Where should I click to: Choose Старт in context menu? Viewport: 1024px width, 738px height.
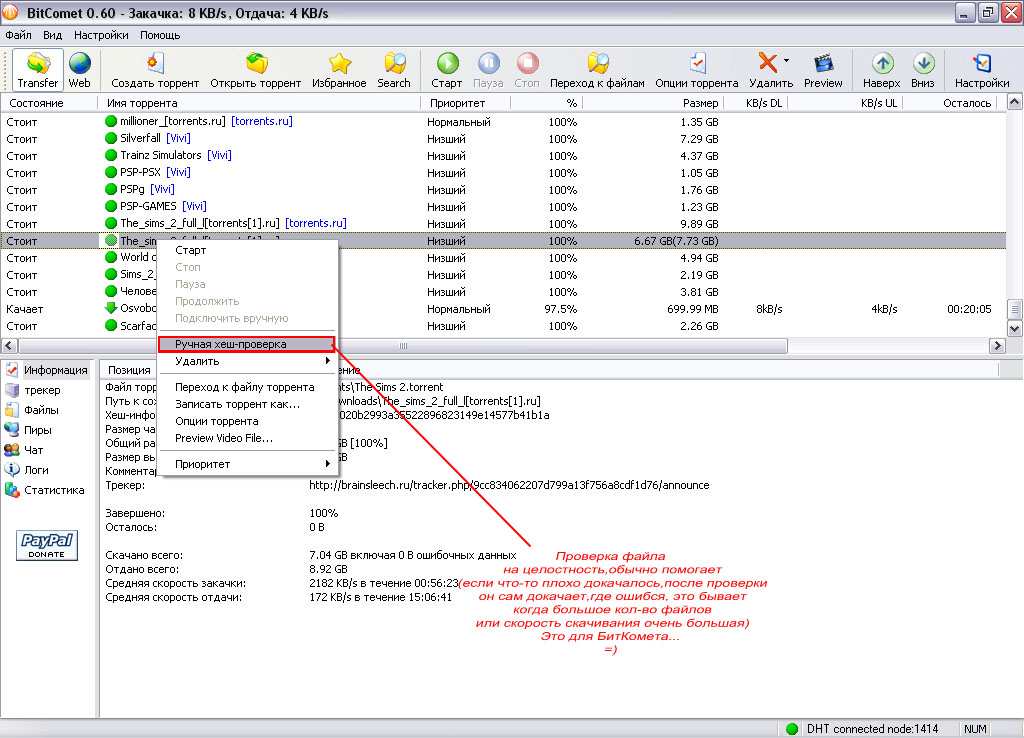[248, 250]
